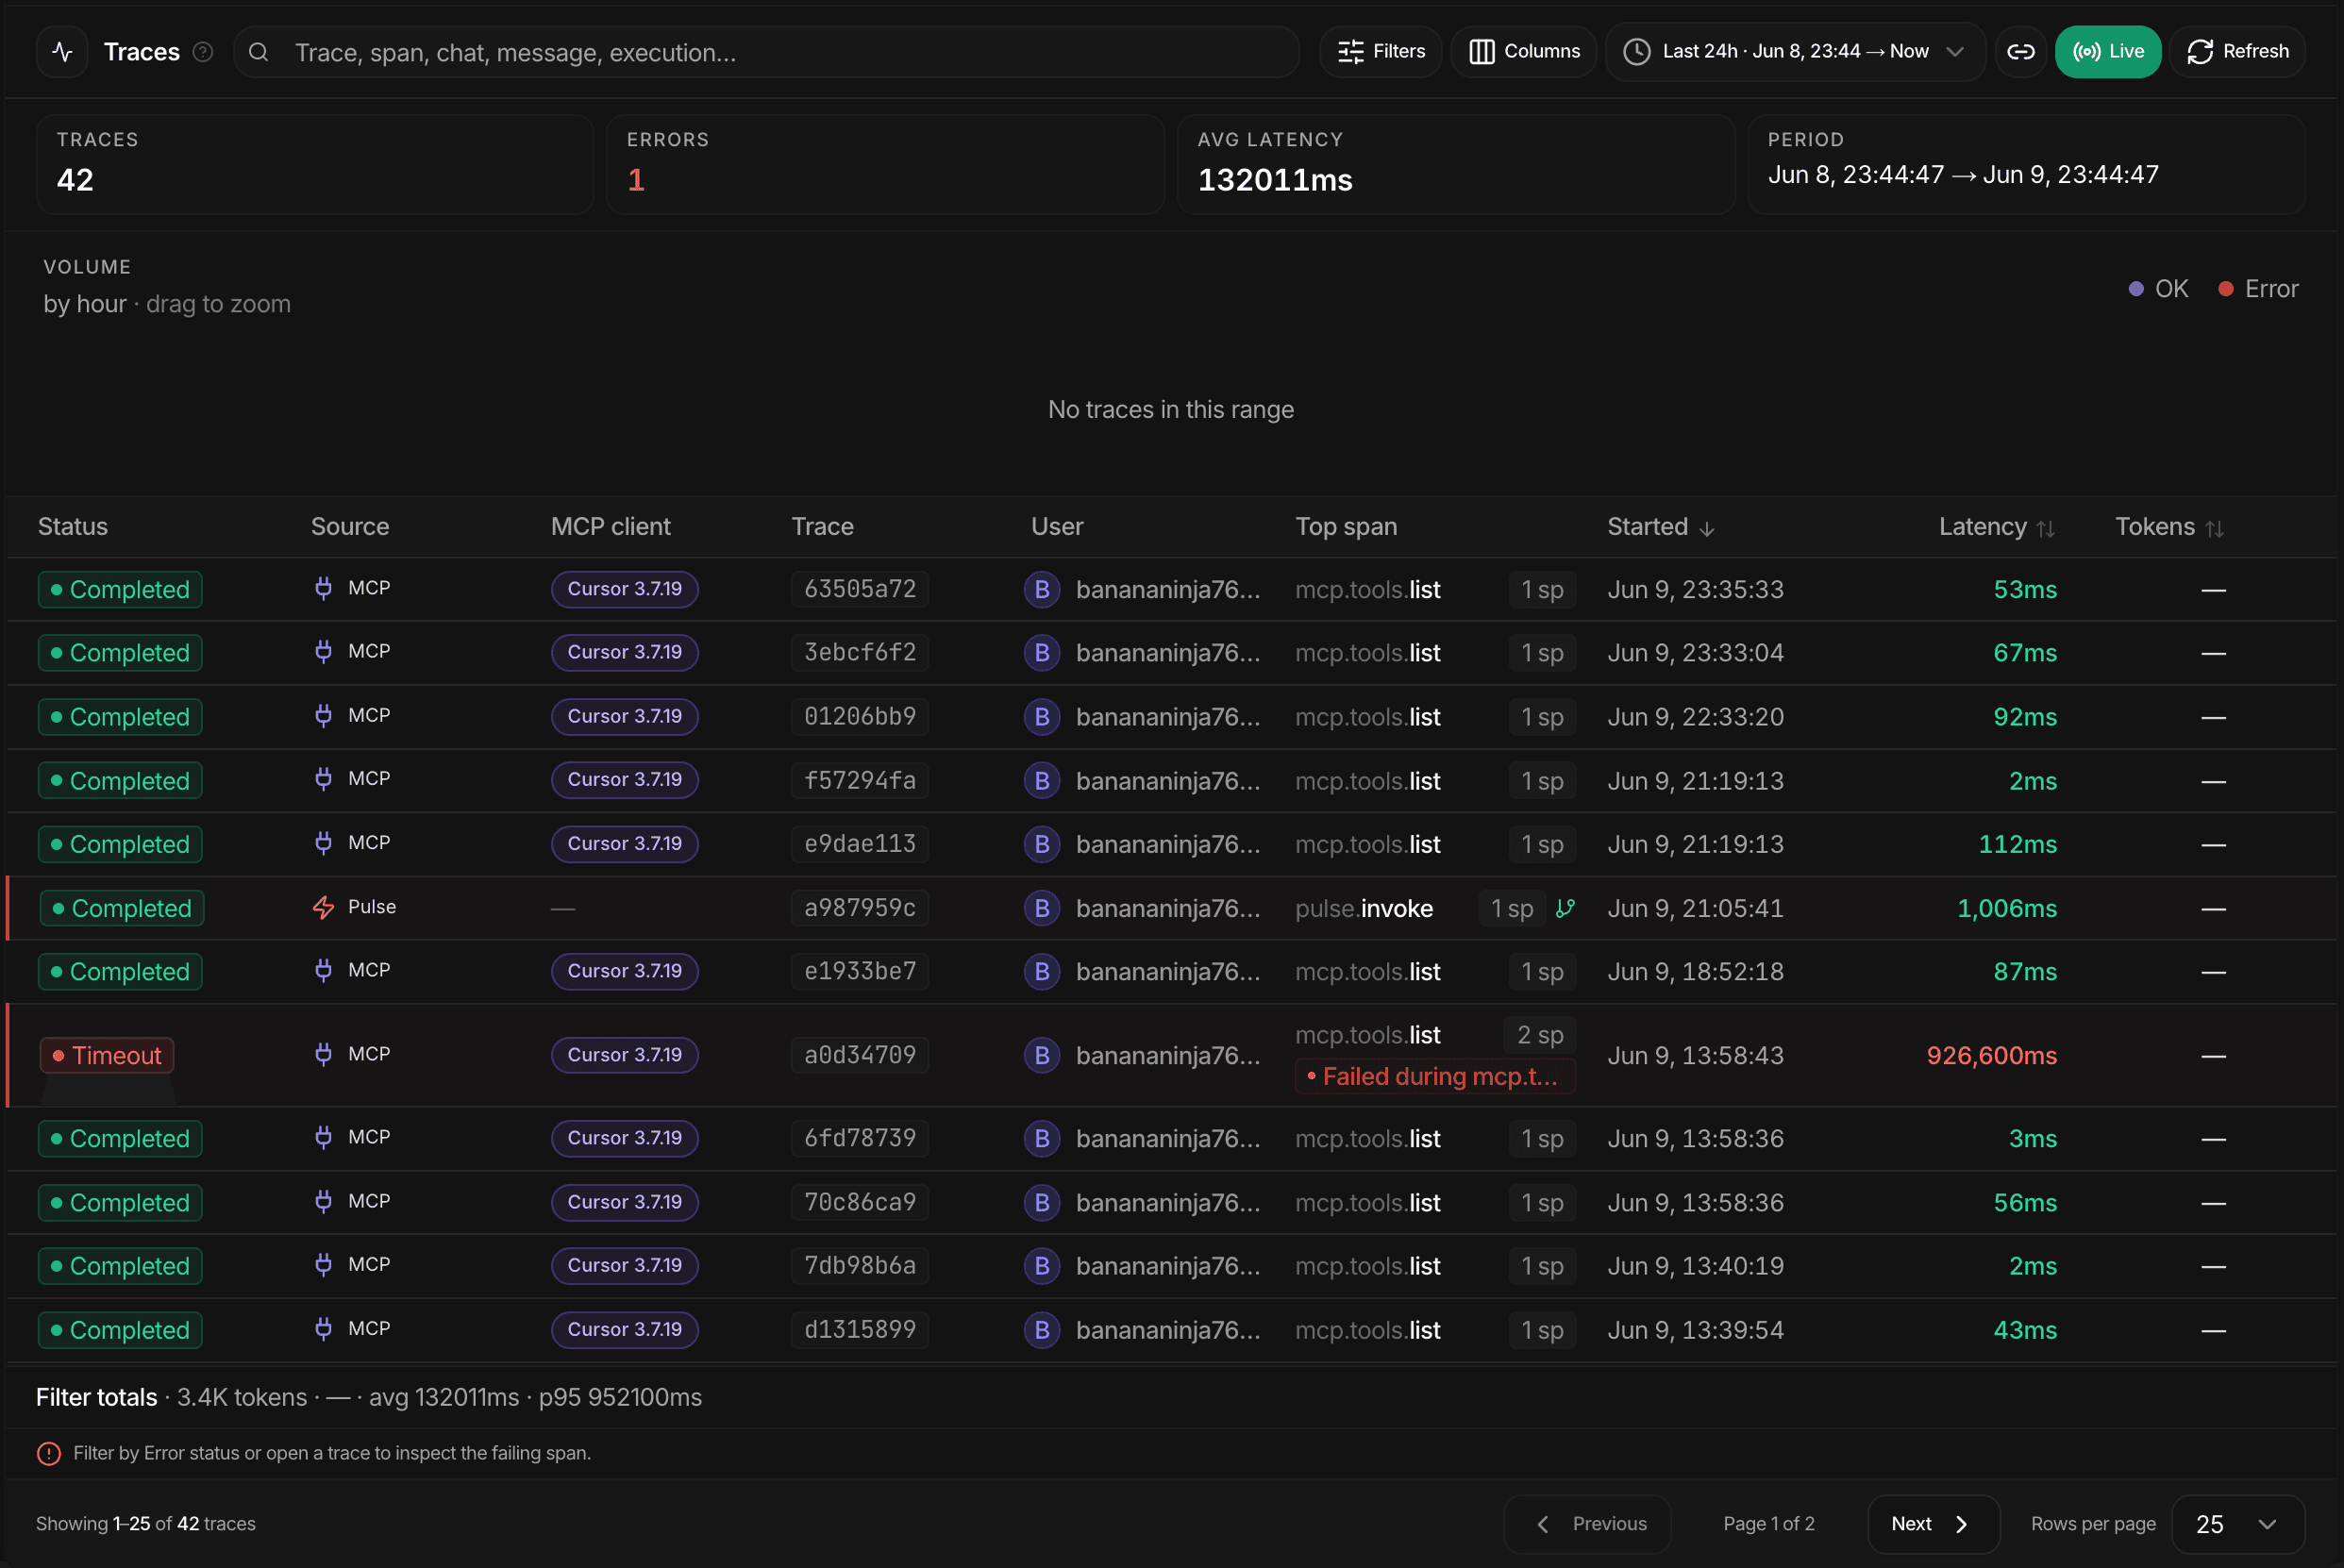Click the Filters sliders icon
This screenshot has width=2344, height=1568.
pos(1351,52)
